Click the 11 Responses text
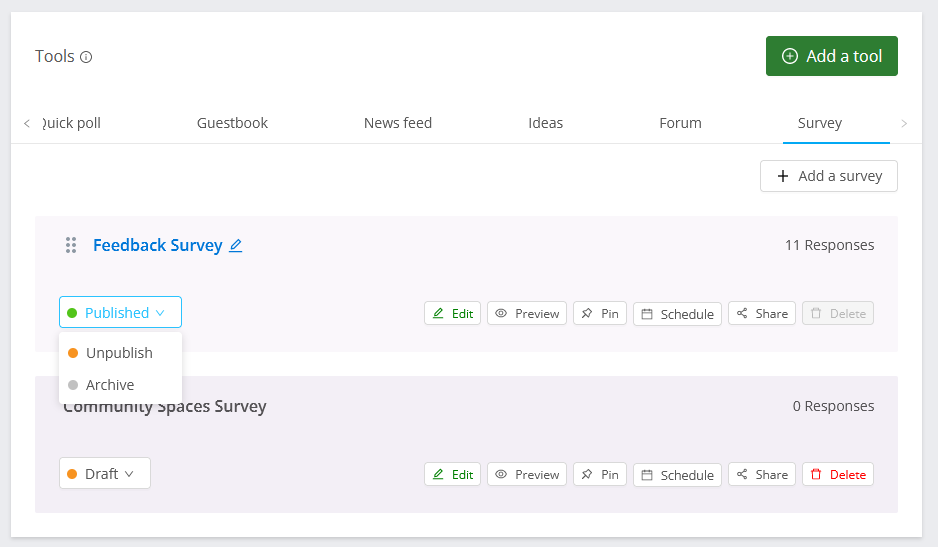938x547 pixels. [829, 245]
